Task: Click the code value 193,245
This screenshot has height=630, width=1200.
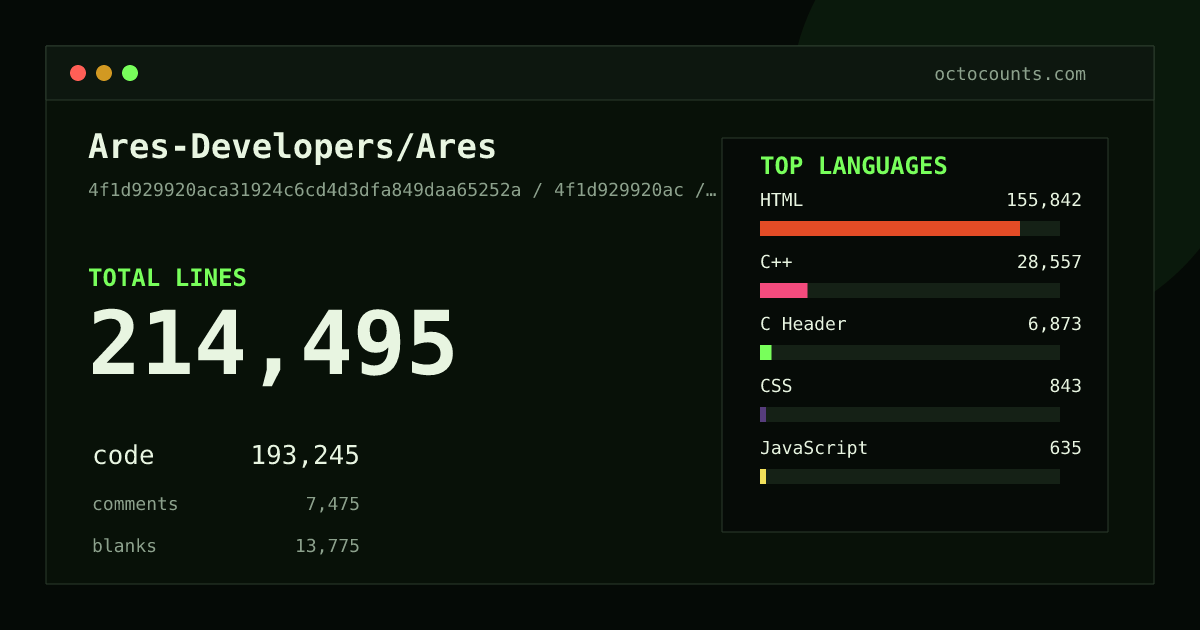Action: tap(305, 456)
